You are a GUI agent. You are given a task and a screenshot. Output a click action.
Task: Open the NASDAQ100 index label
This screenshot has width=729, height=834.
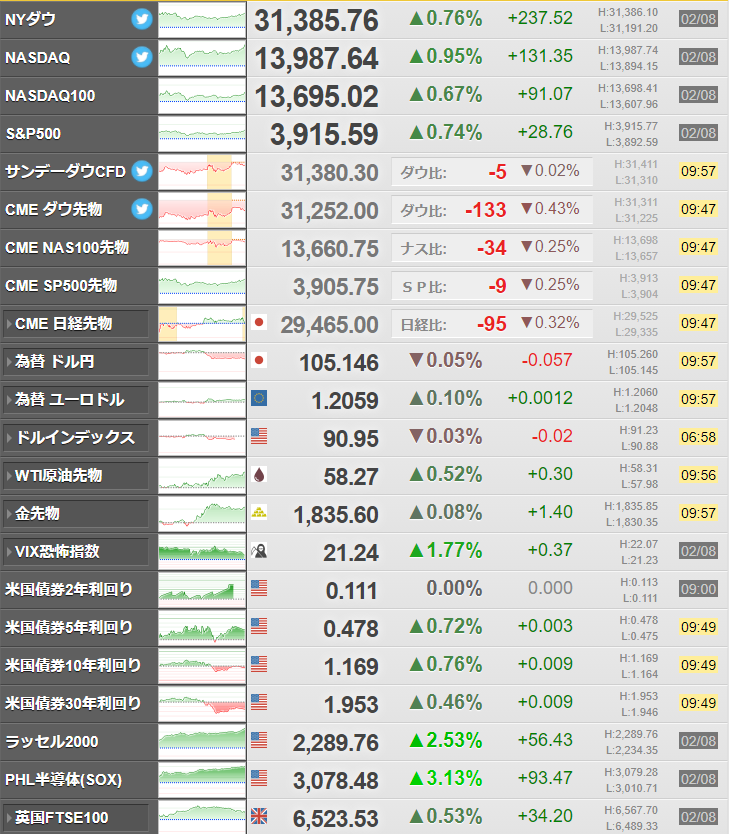coord(50,96)
